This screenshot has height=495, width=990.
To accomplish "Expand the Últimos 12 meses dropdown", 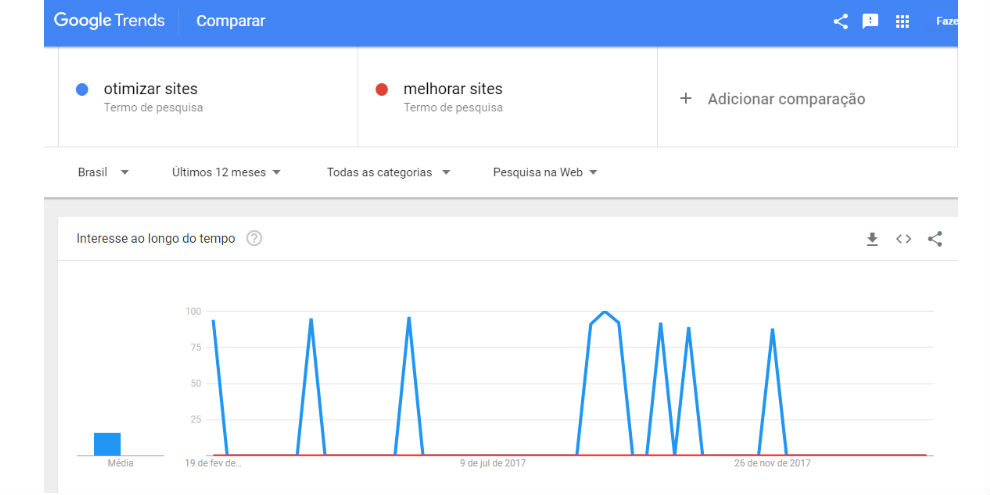I will (226, 172).
